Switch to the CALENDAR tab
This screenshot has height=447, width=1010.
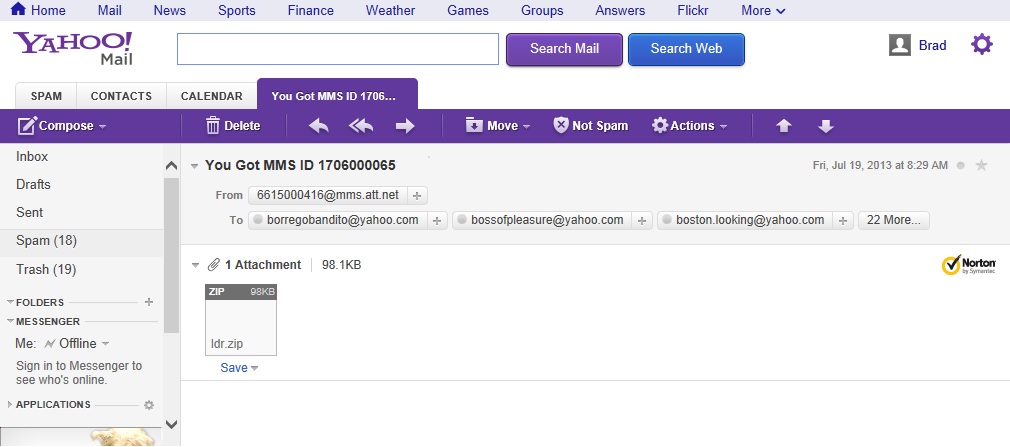point(211,96)
